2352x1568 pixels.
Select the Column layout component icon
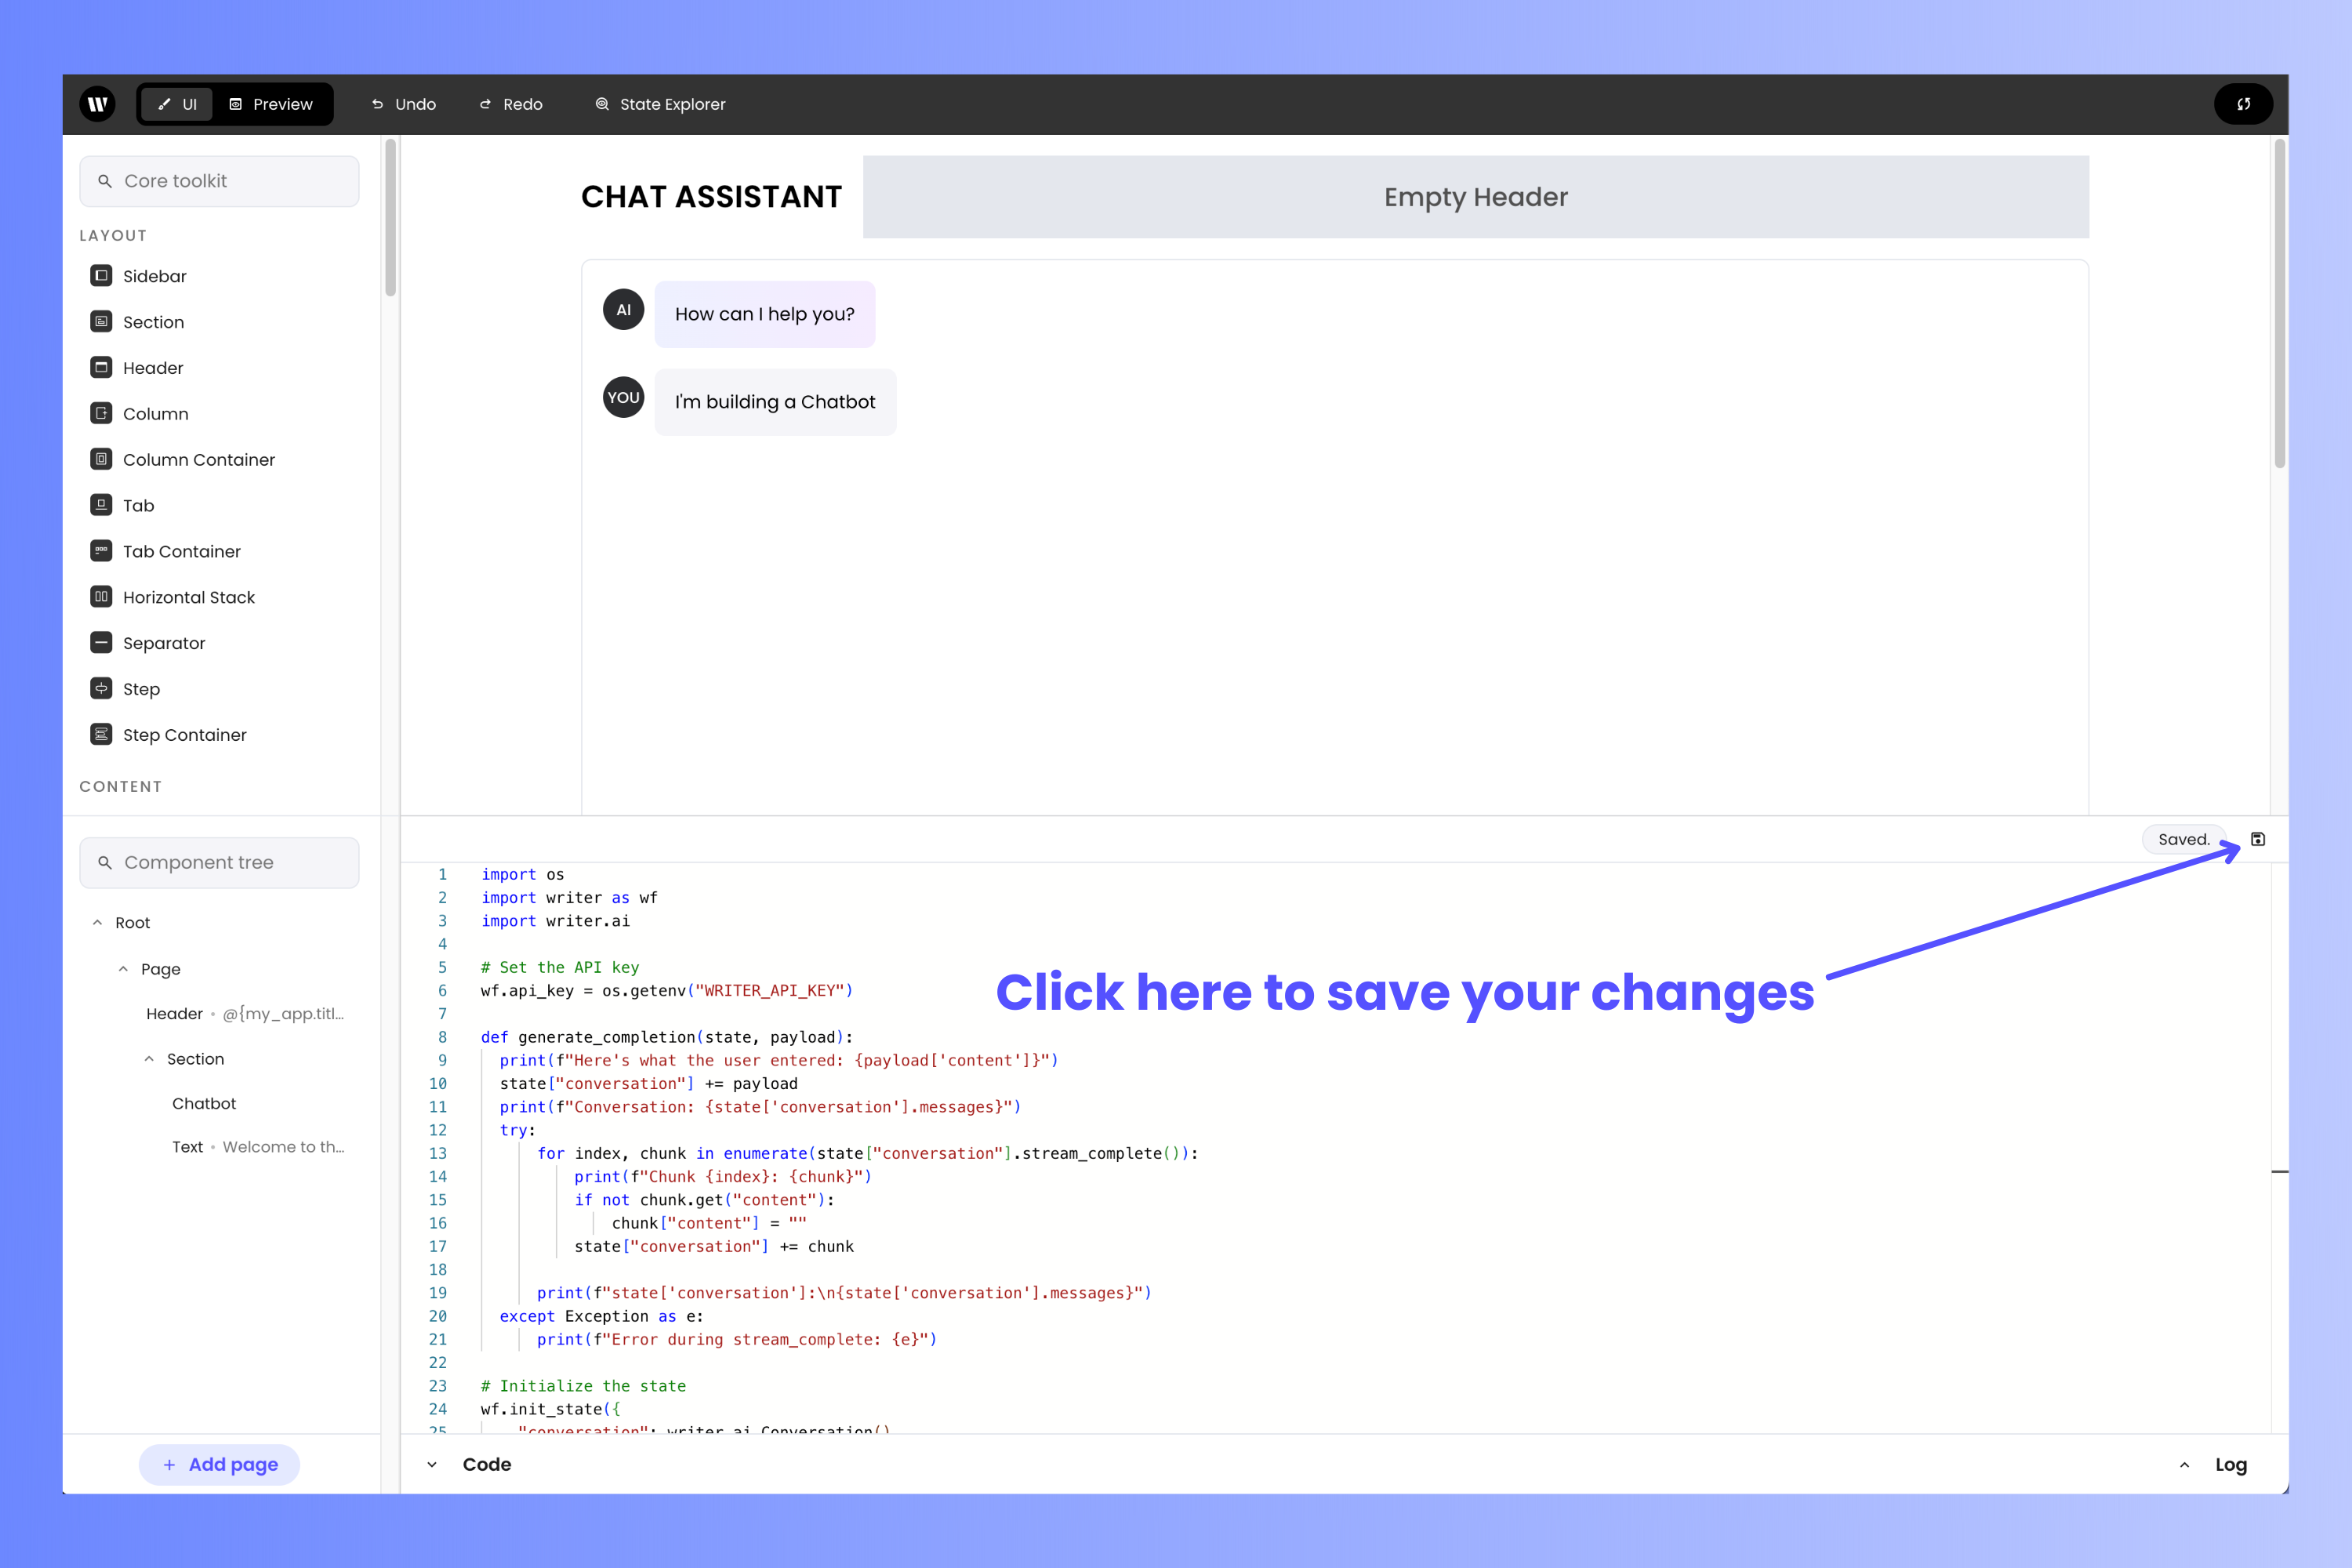101,413
